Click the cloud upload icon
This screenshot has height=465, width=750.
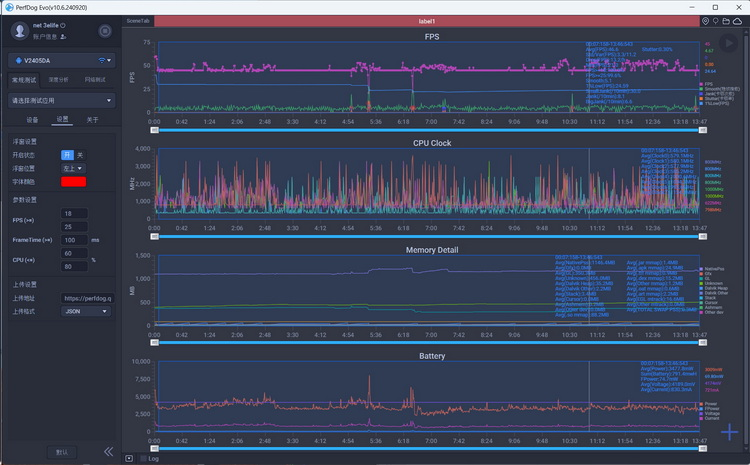738,21
